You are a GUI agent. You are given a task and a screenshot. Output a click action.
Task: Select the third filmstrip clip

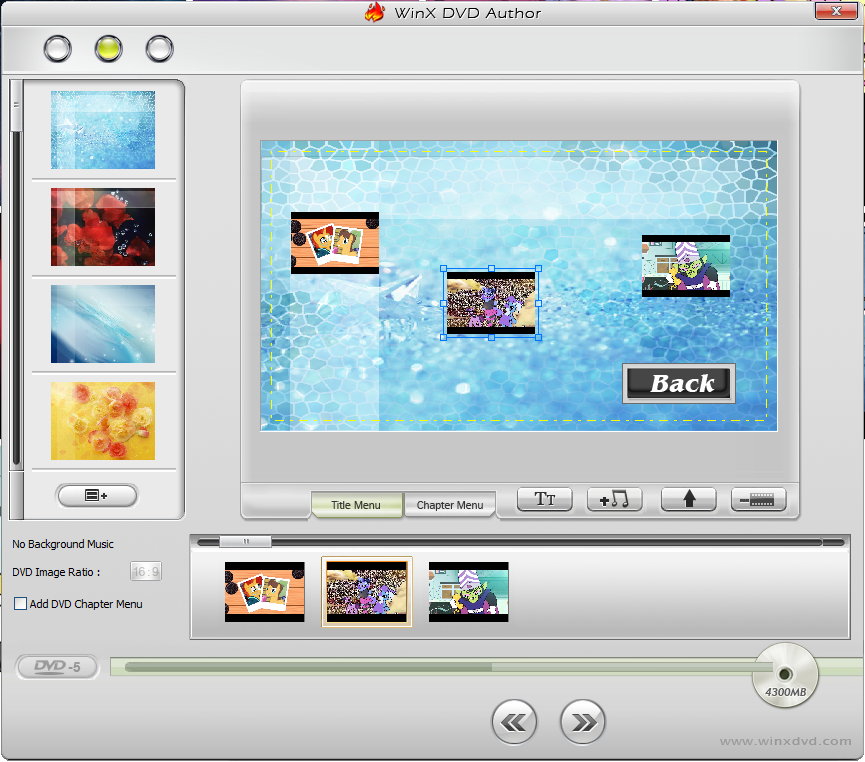[x=469, y=592]
